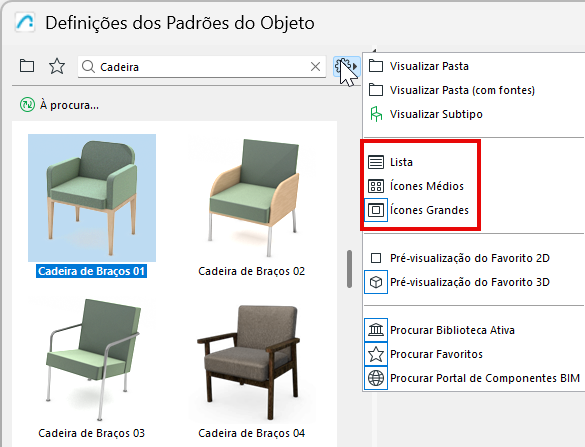The width and height of the screenshot is (585, 447).
Task: Click the Cadeira de Braços 01 label
Action: click(x=91, y=271)
